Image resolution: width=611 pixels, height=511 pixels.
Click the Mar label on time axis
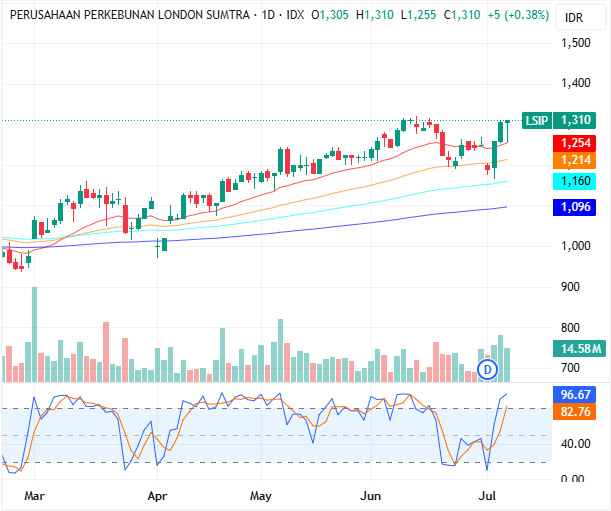(34, 496)
